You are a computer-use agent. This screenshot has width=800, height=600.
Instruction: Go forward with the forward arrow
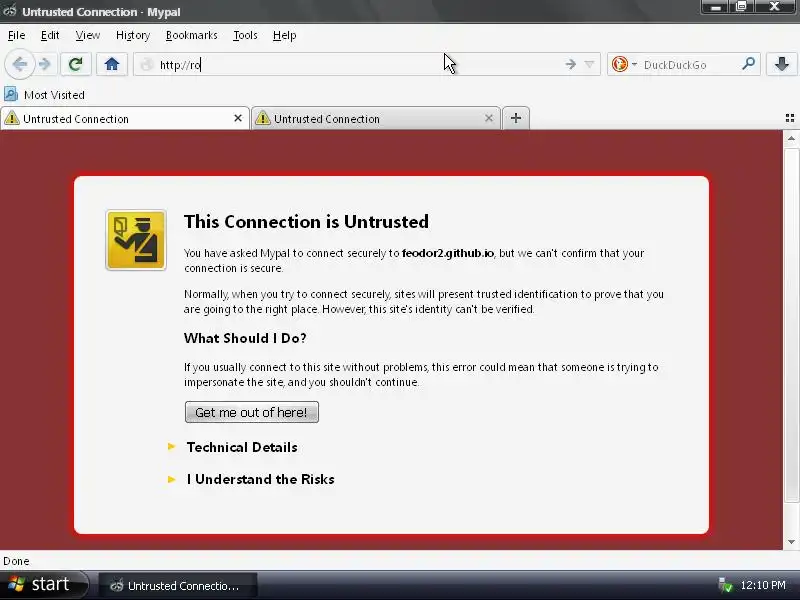point(45,65)
